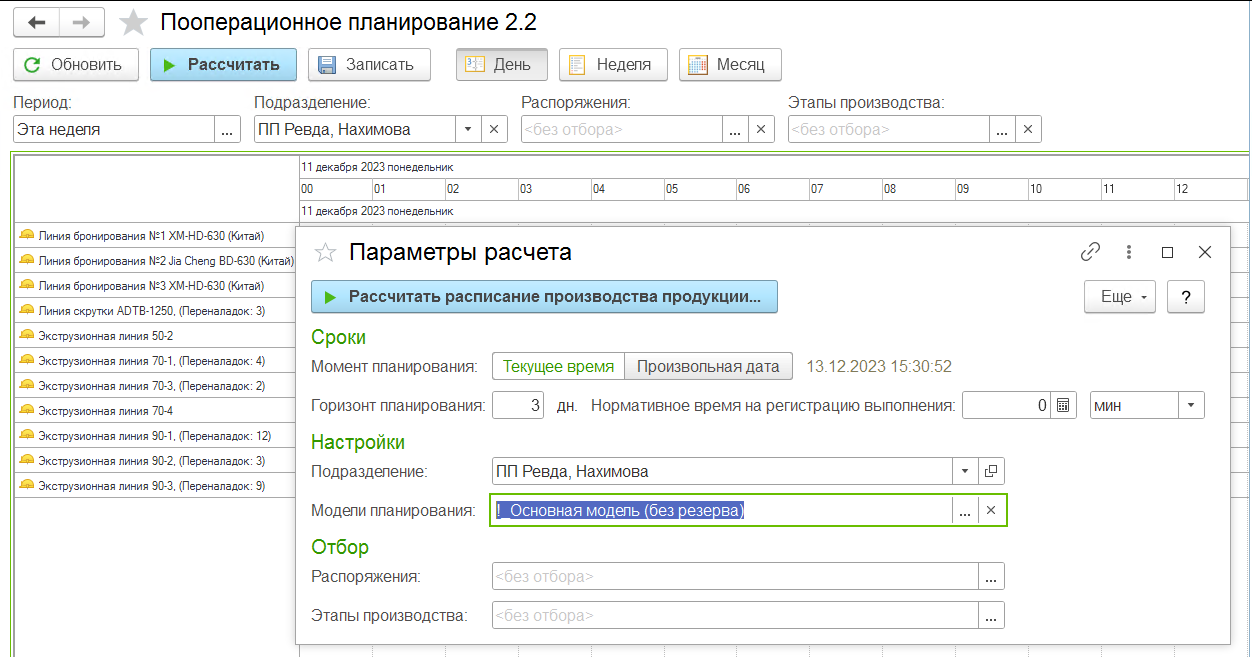Image resolution: width=1252 pixels, height=657 pixels.
Task: Open Распоряжения selection in main filter
Action: click(734, 129)
